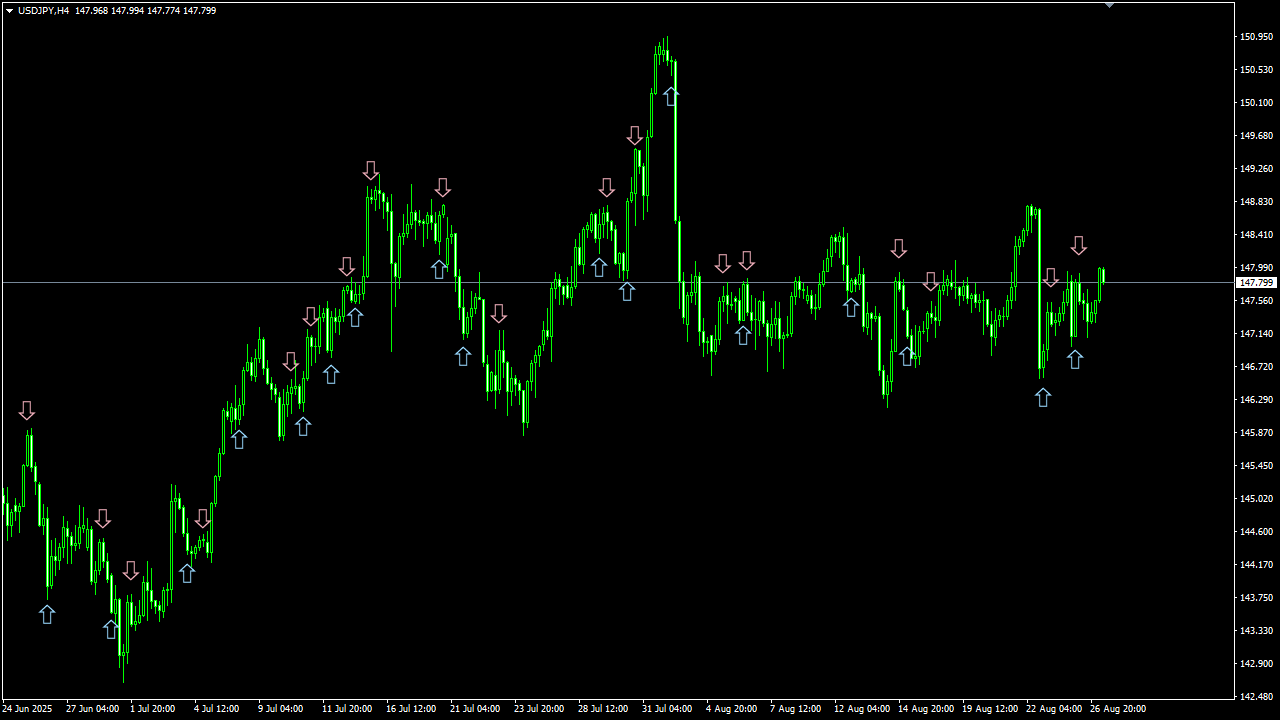The width and height of the screenshot is (1280, 720).
Task: Click the 31 Jul 04:00 time label
Action: (667, 708)
